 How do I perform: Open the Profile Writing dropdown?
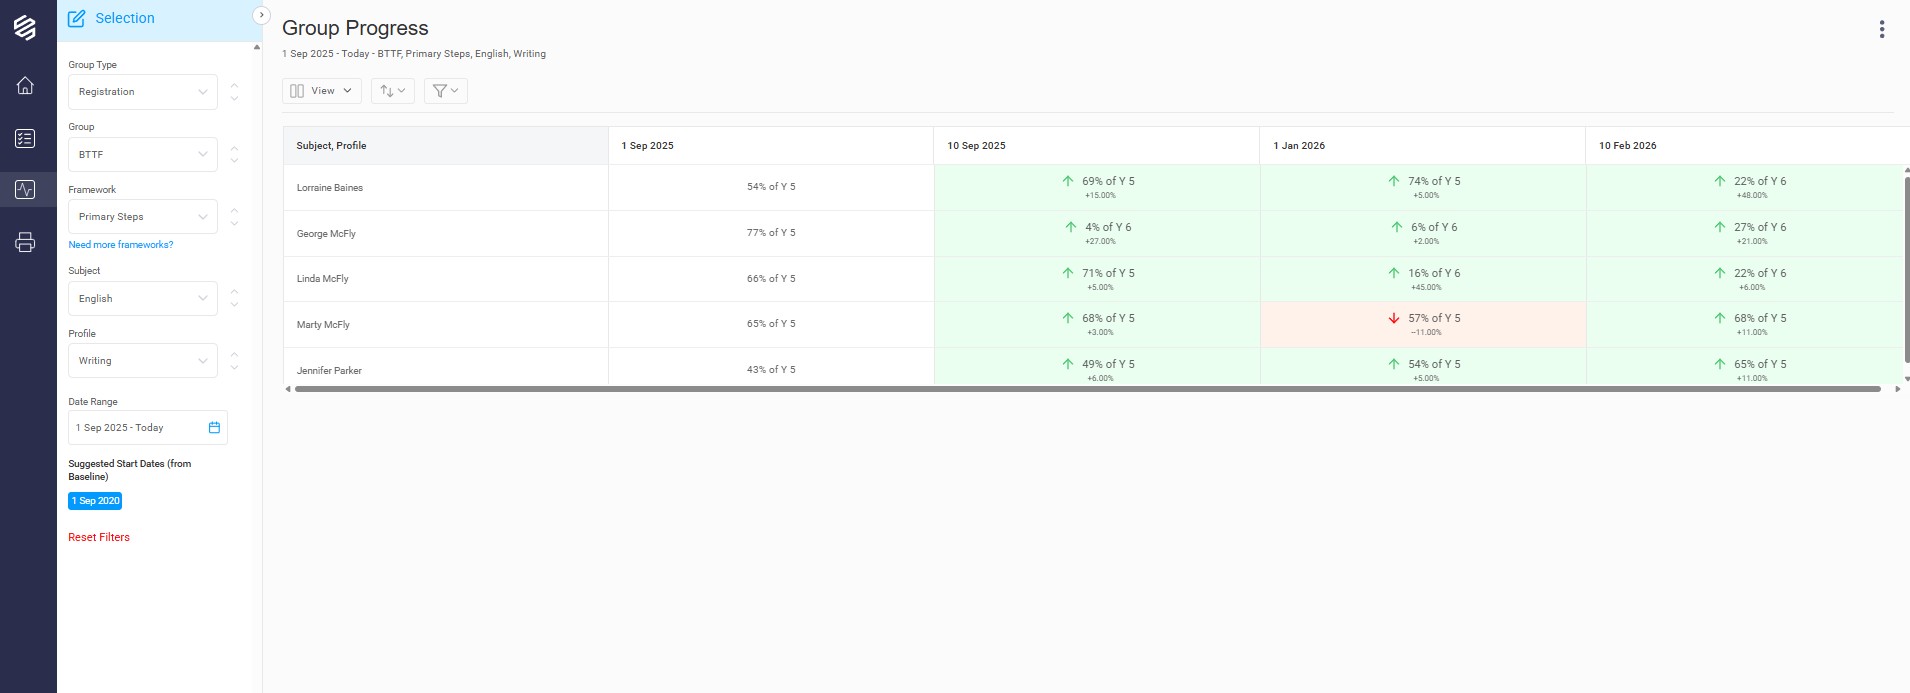click(143, 361)
